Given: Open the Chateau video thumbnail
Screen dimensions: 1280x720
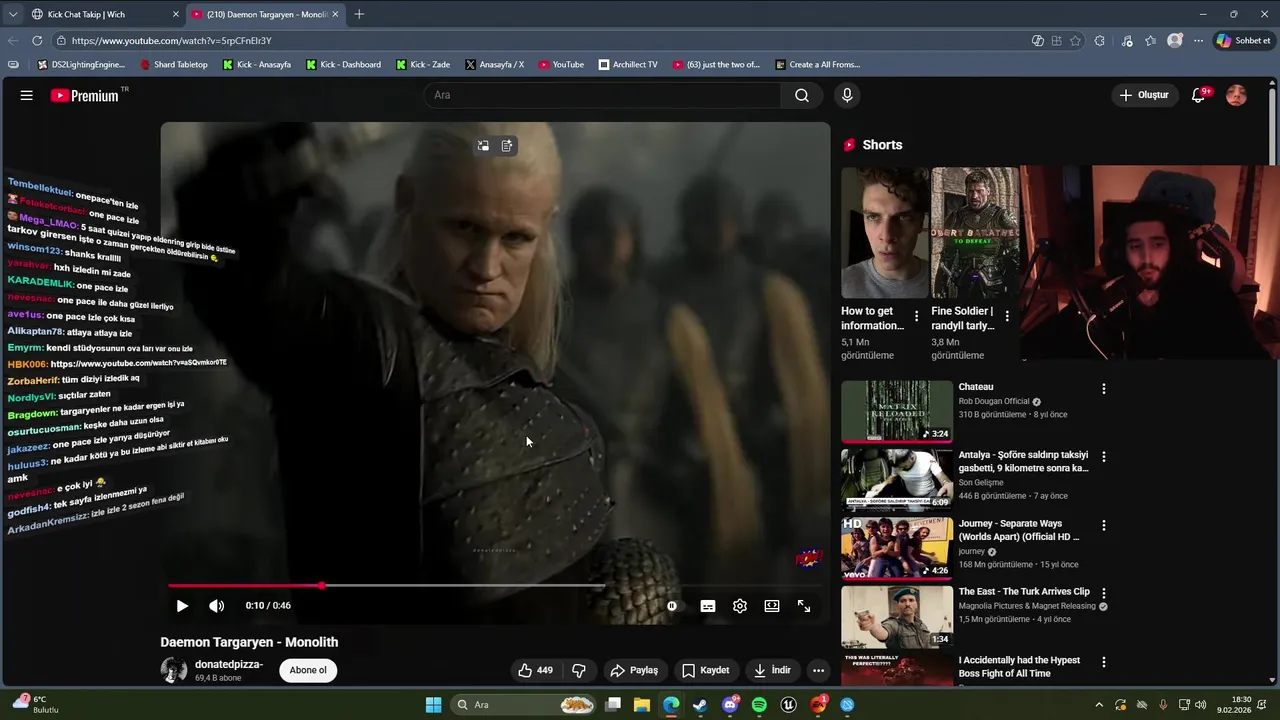Looking at the screenshot, I should point(897,411).
